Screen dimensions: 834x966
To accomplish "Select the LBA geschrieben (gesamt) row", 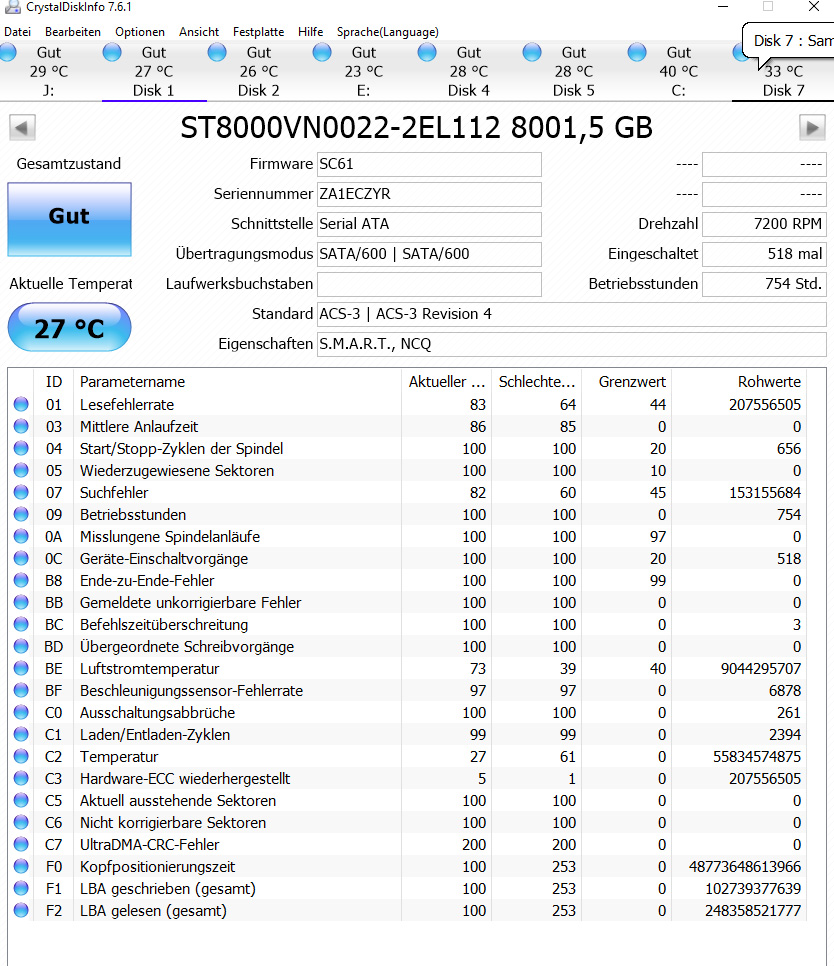I will 407,889.
